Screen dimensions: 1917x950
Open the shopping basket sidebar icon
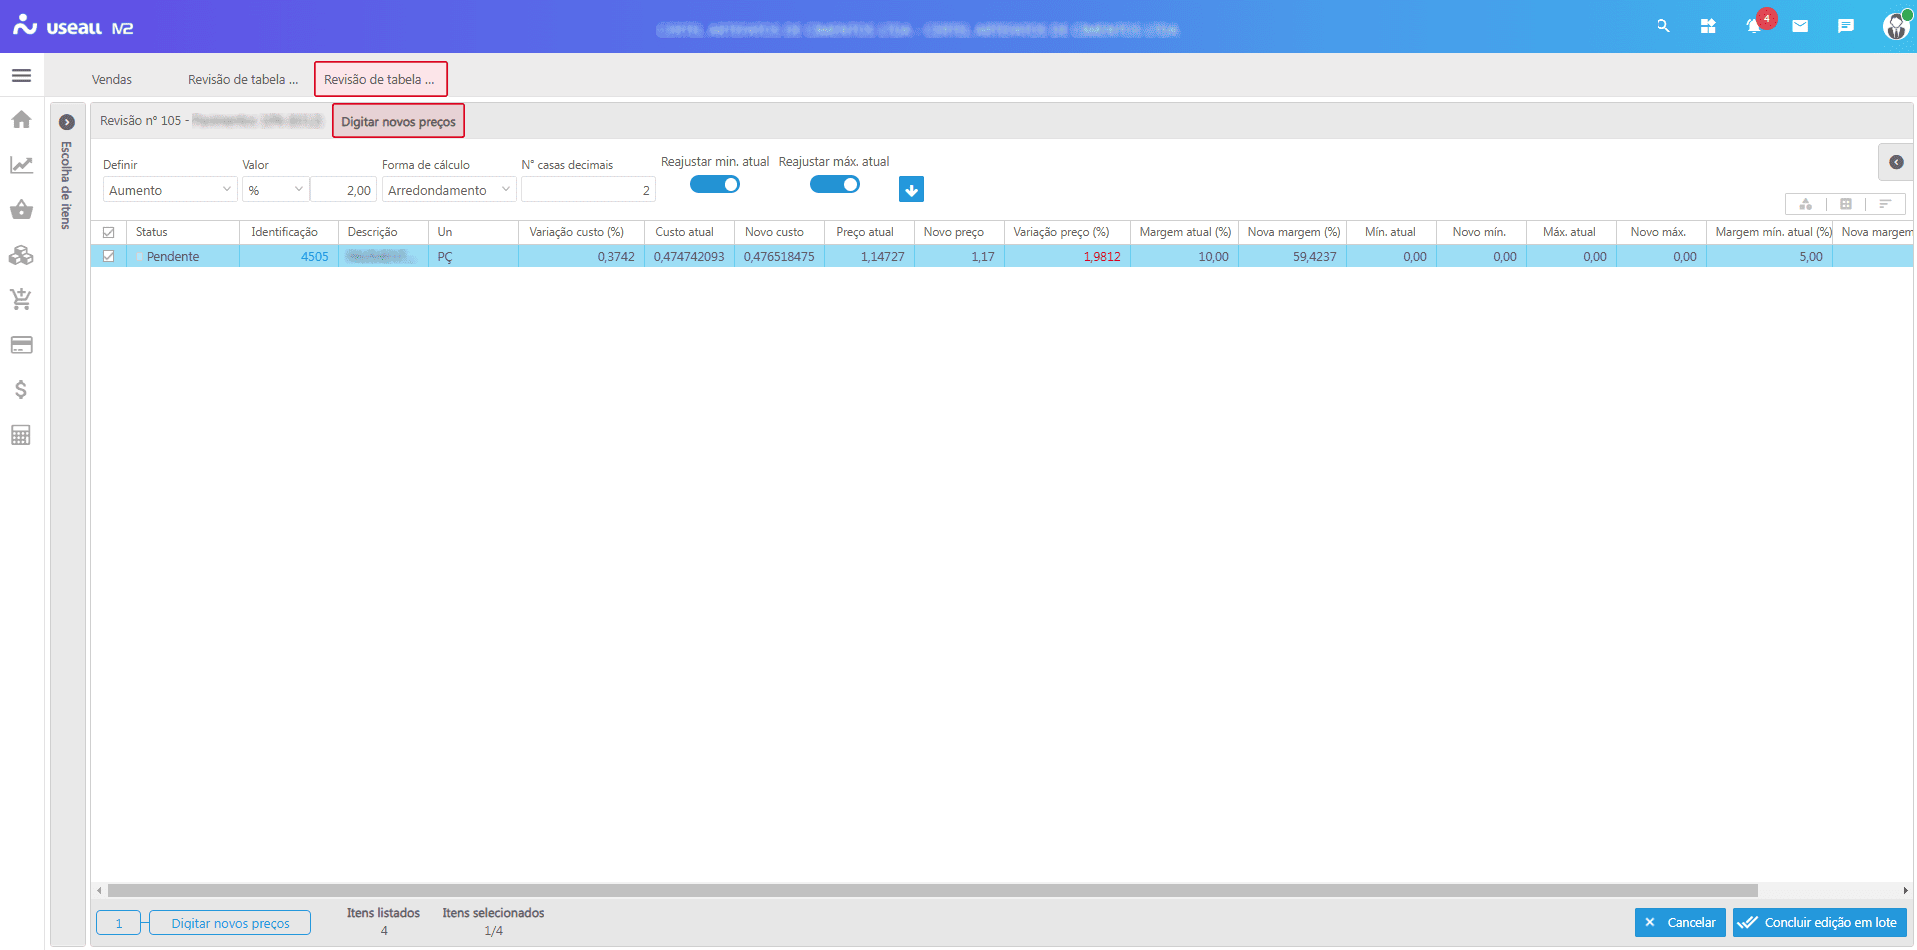[x=21, y=210]
